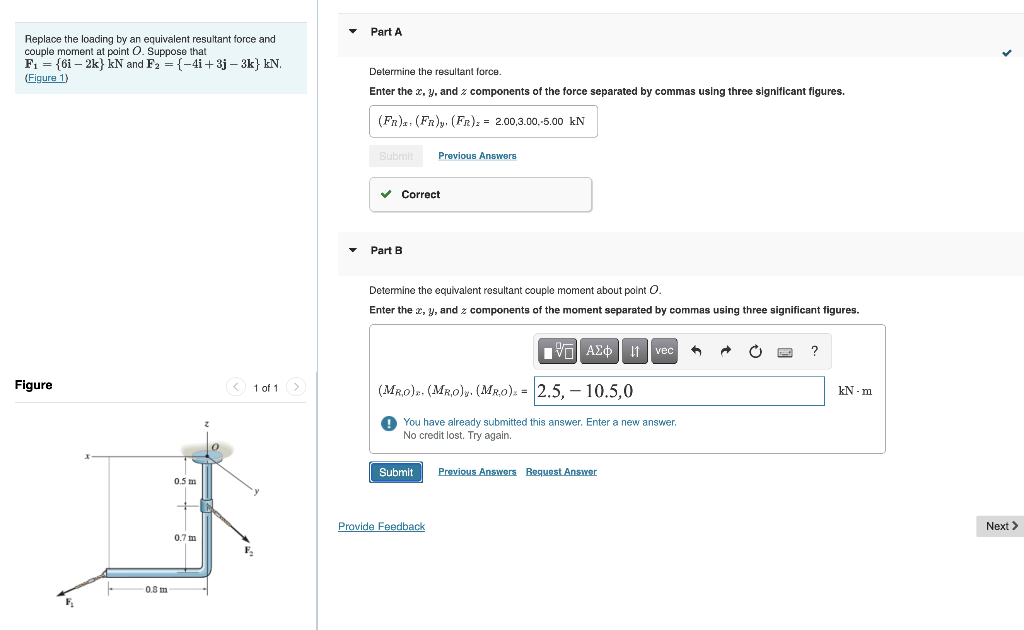Screen dimensions: 1024x630
Task: Open Previous Answers for Part B
Action: click(477, 472)
